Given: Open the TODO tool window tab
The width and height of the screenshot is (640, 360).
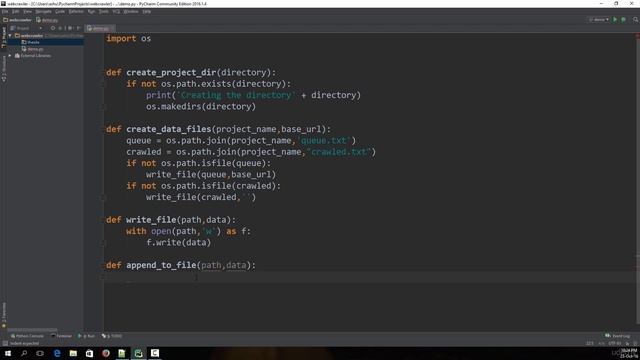Looking at the screenshot, I should [112, 336].
